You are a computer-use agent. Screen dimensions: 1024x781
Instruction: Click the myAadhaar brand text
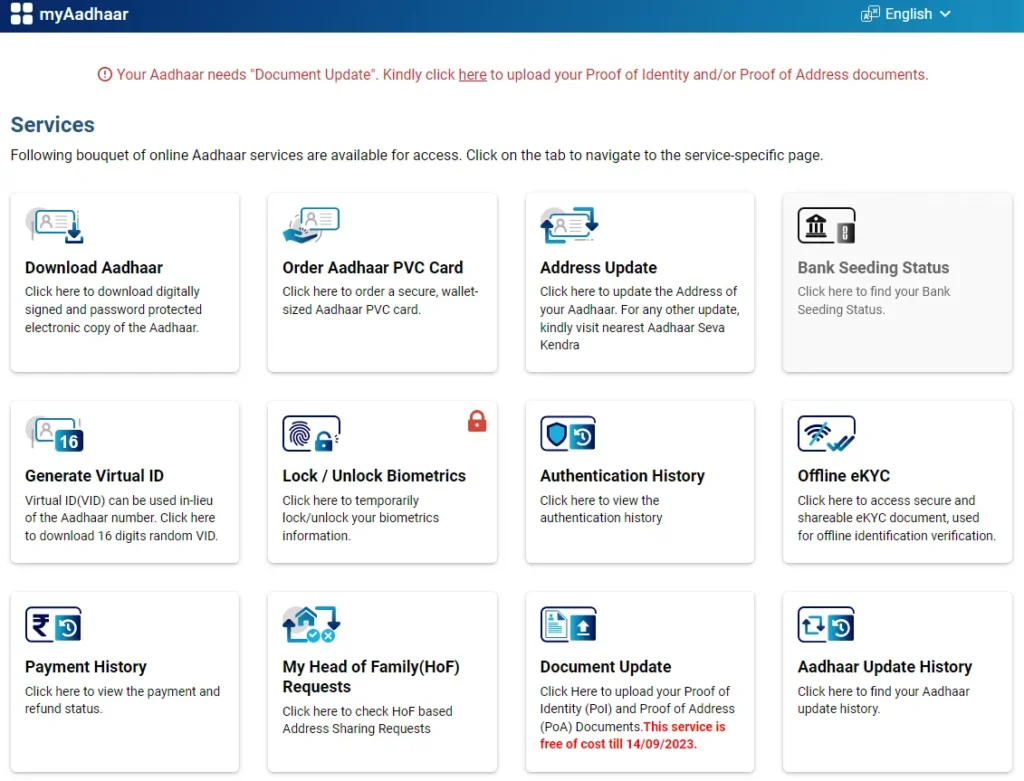pos(84,14)
